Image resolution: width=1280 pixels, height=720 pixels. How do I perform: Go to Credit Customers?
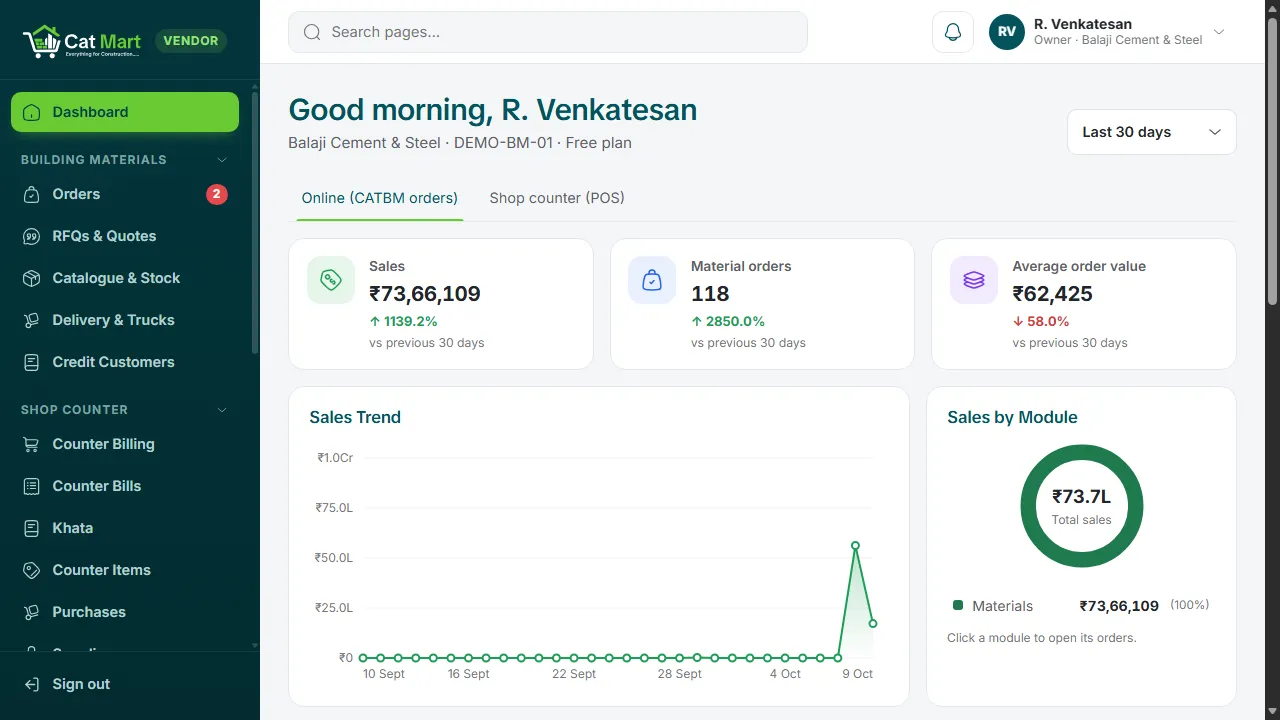(125, 362)
